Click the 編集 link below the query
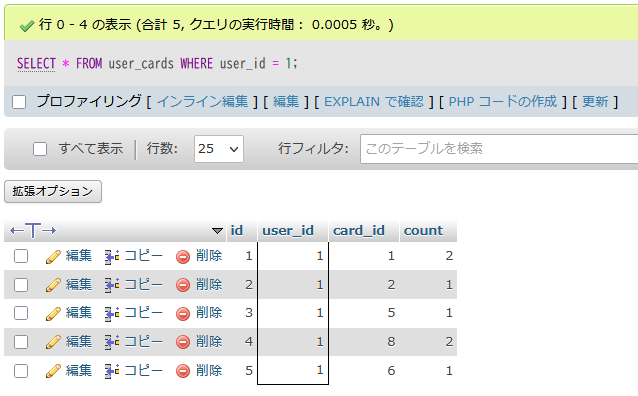Image resolution: width=638 pixels, height=396 pixels. (x=286, y=101)
